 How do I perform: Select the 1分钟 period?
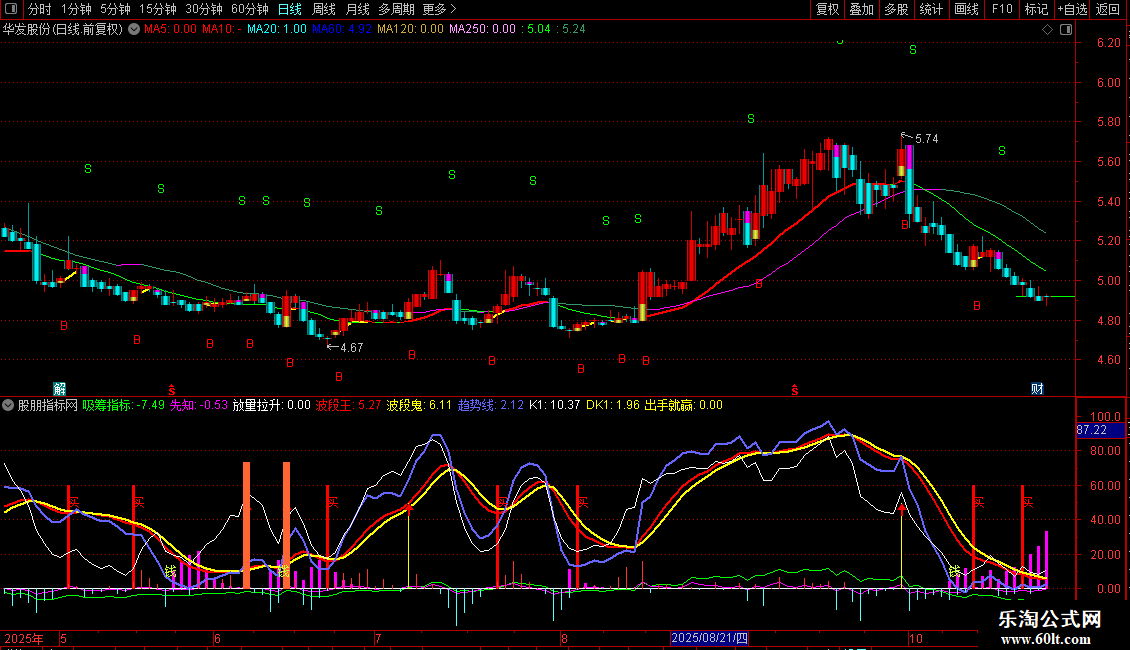[76, 9]
